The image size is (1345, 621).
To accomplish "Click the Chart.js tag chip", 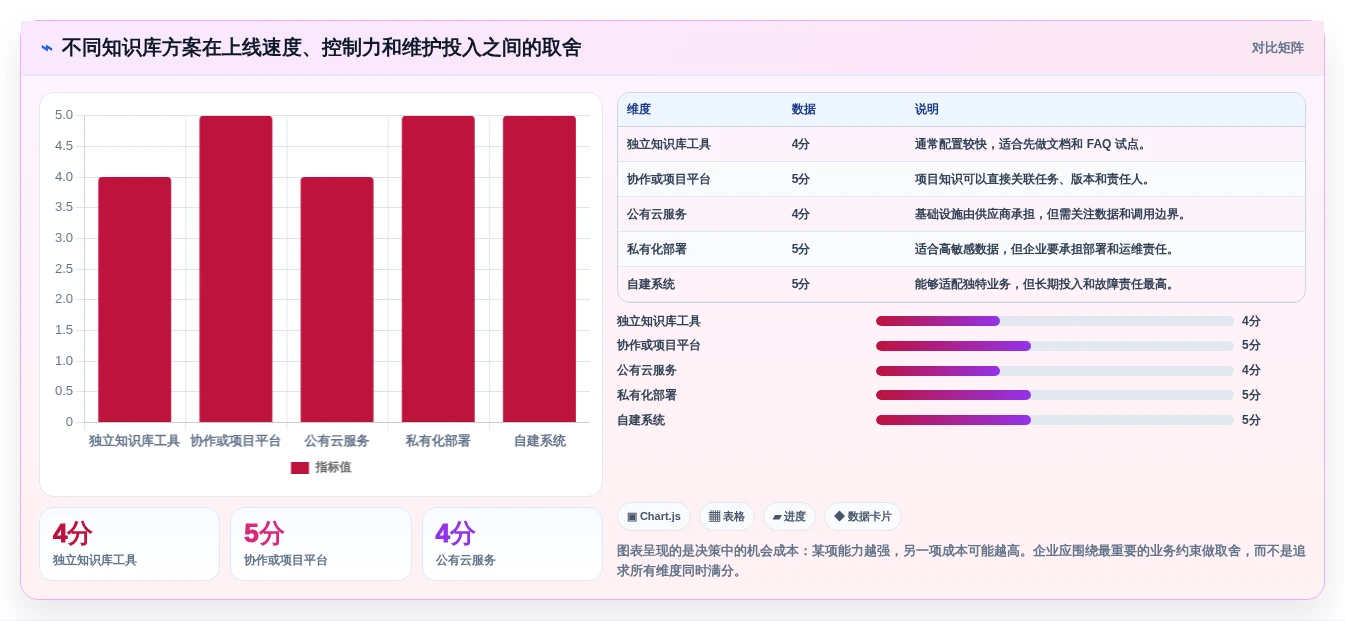I will [654, 517].
